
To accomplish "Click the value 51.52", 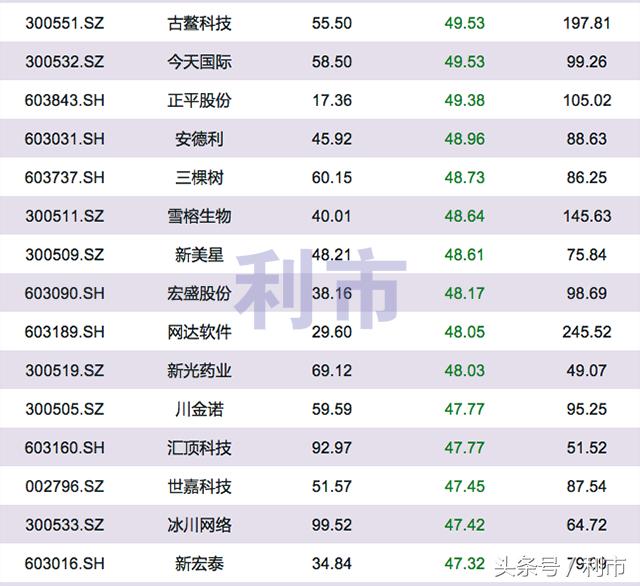I will [x=587, y=448].
